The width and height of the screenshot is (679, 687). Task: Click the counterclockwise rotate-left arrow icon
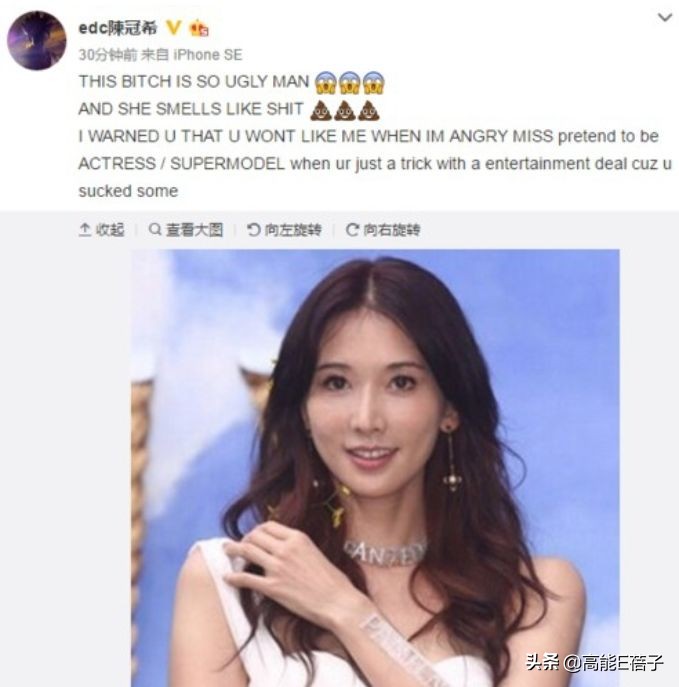point(253,229)
